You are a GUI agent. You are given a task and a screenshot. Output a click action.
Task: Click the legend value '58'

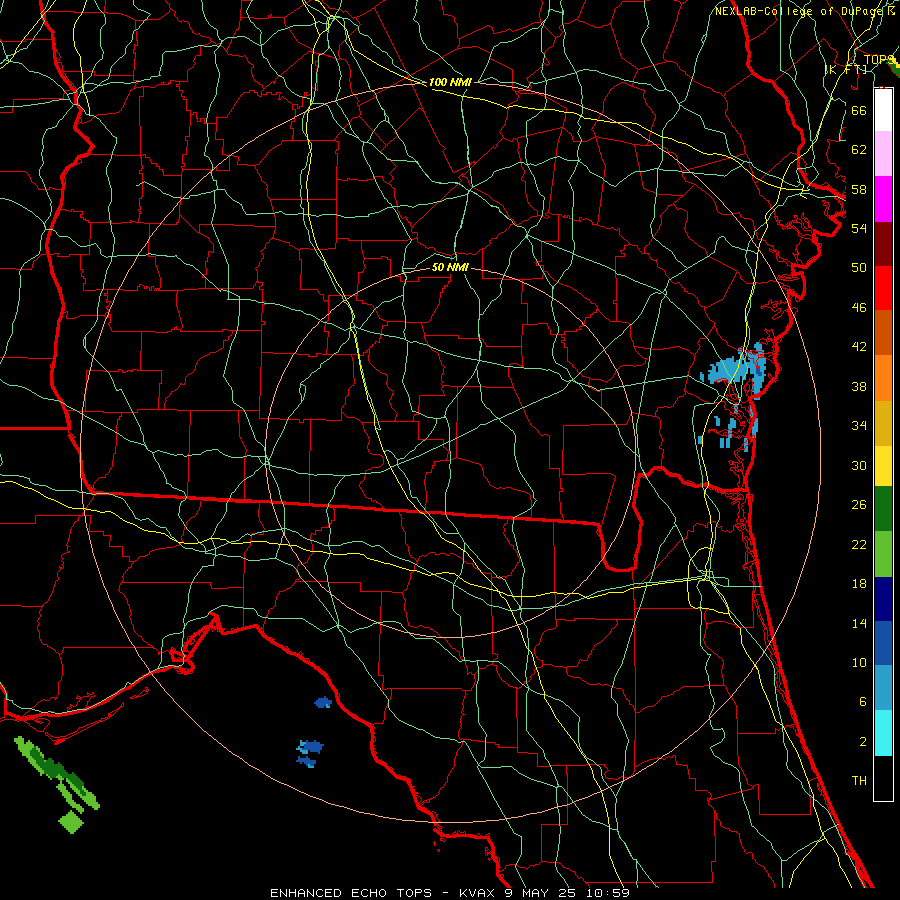(x=859, y=189)
